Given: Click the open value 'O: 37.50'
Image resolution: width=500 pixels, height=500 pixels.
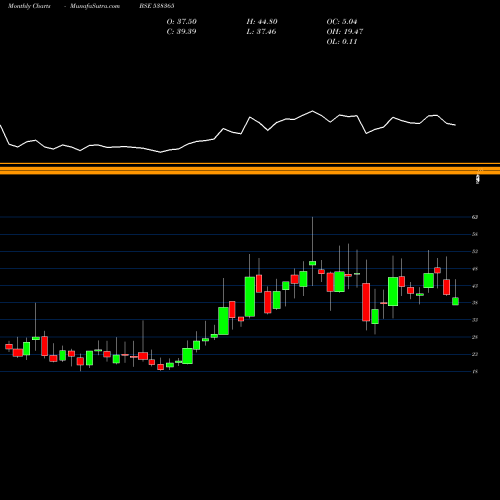Looking at the screenshot, I should (182, 22).
